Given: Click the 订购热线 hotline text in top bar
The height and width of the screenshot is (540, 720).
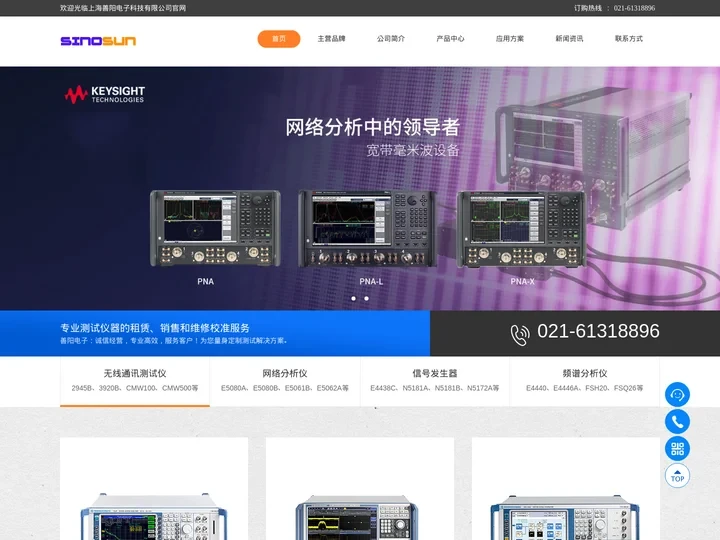Looking at the screenshot, I should pos(614,8).
